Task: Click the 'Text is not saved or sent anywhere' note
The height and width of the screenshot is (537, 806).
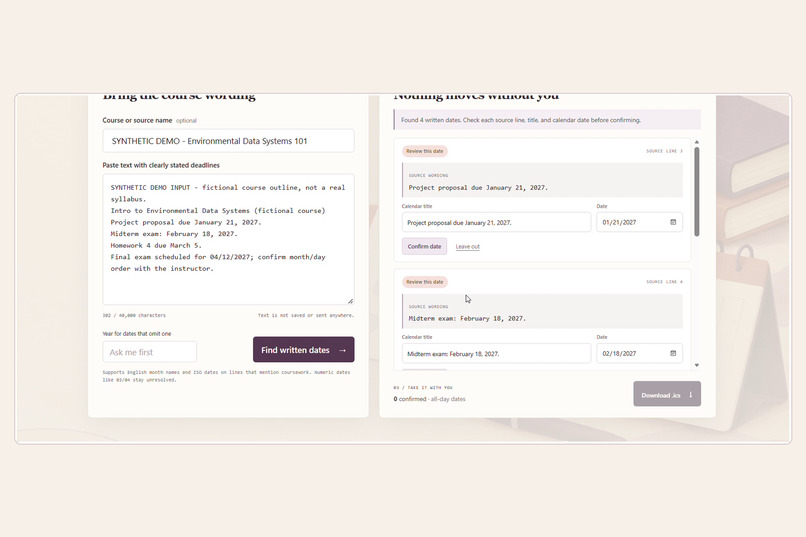Action: [306, 315]
